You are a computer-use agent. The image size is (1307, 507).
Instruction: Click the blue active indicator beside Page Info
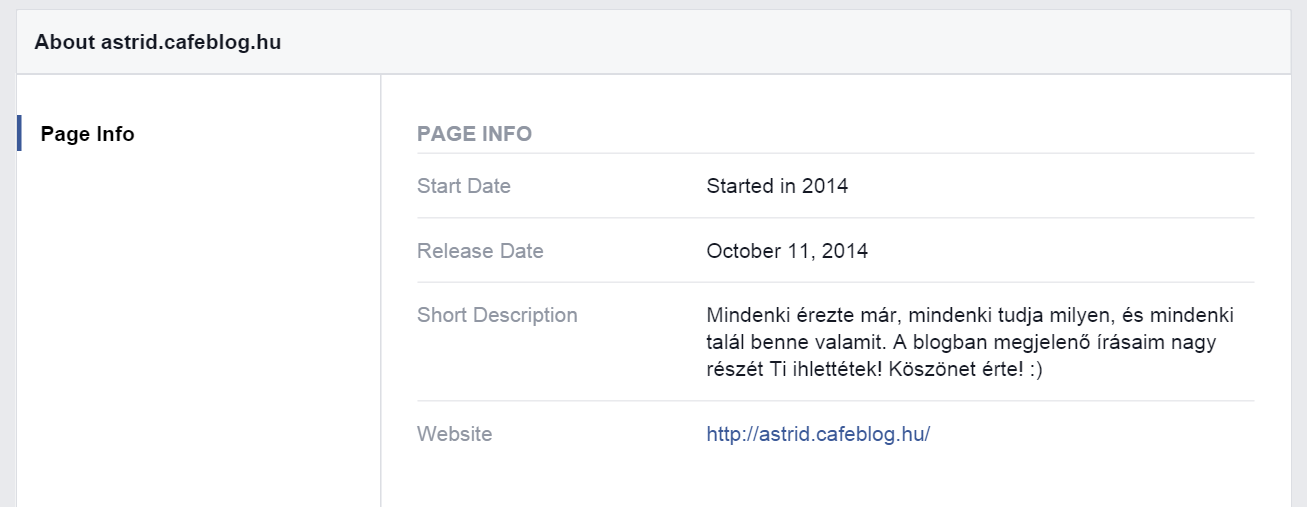[x=19, y=133]
